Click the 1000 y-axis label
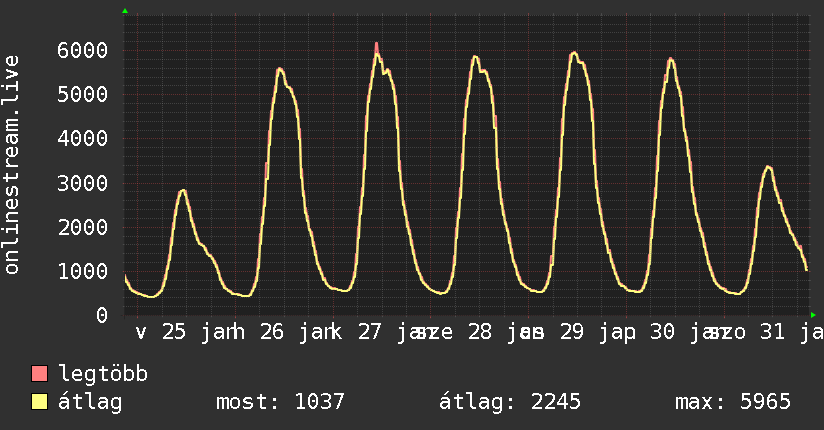Image resolution: width=824 pixels, height=430 pixels. tap(83, 271)
